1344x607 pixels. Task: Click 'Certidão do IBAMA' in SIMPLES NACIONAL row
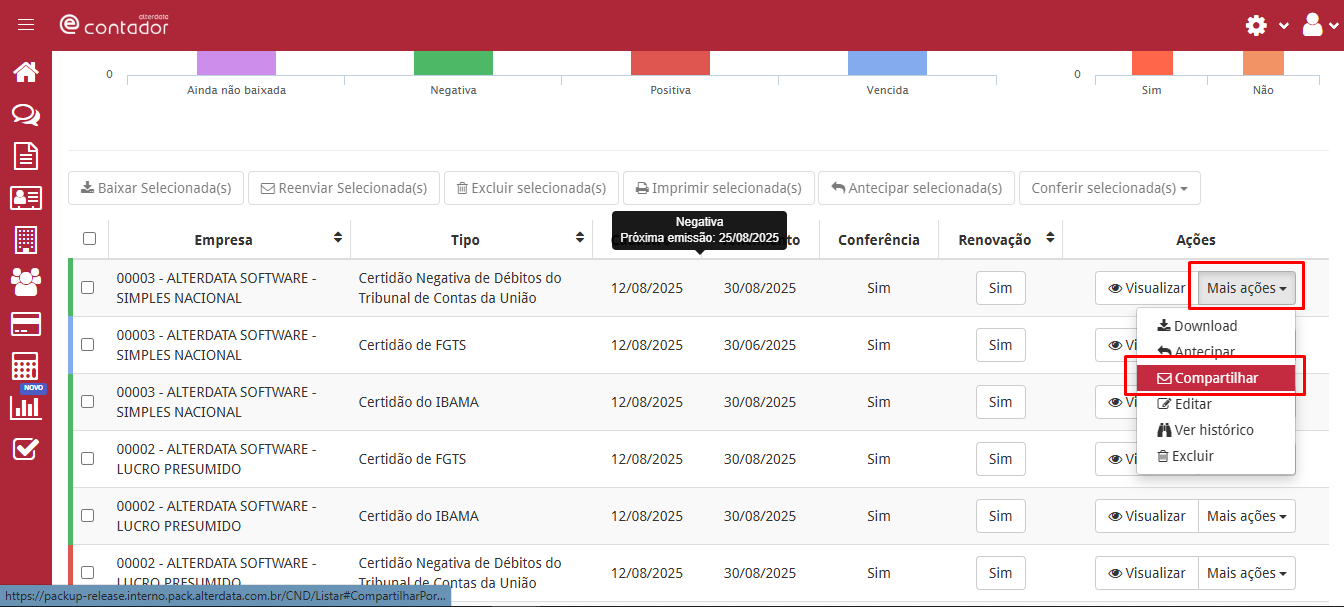click(418, 402)
